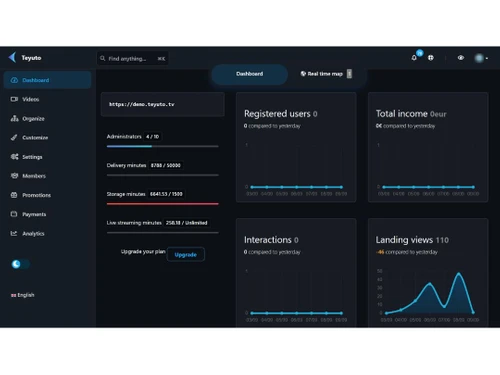Click the Interactions chart line
Screen dimensions: 500x375
pos(296,313)
